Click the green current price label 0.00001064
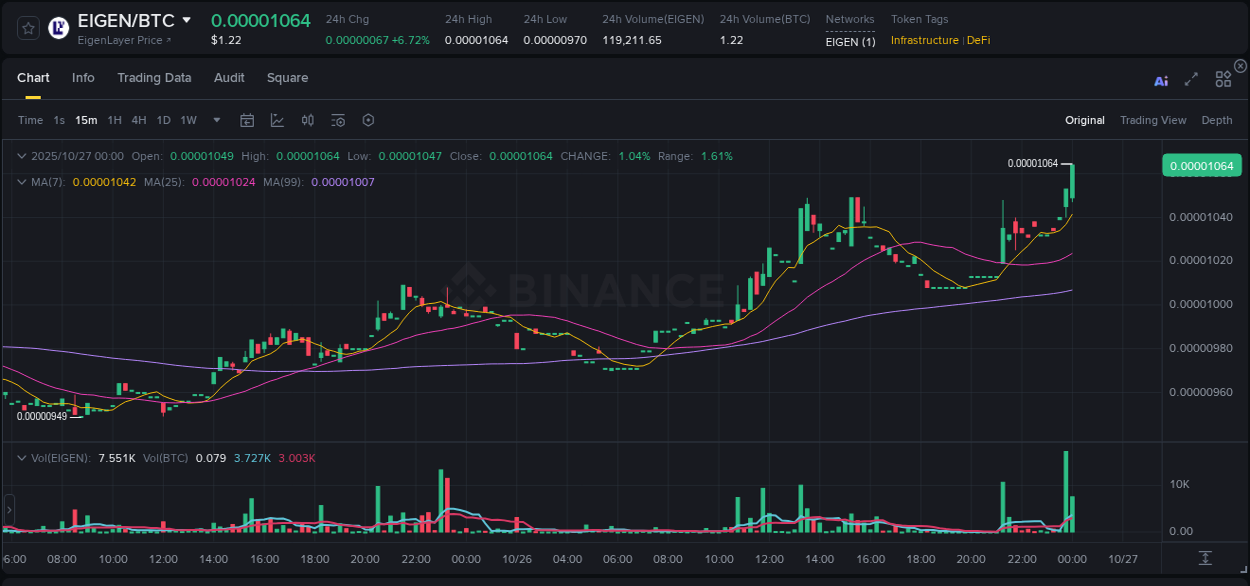 pyautogui.click(x=1201, y=165)
